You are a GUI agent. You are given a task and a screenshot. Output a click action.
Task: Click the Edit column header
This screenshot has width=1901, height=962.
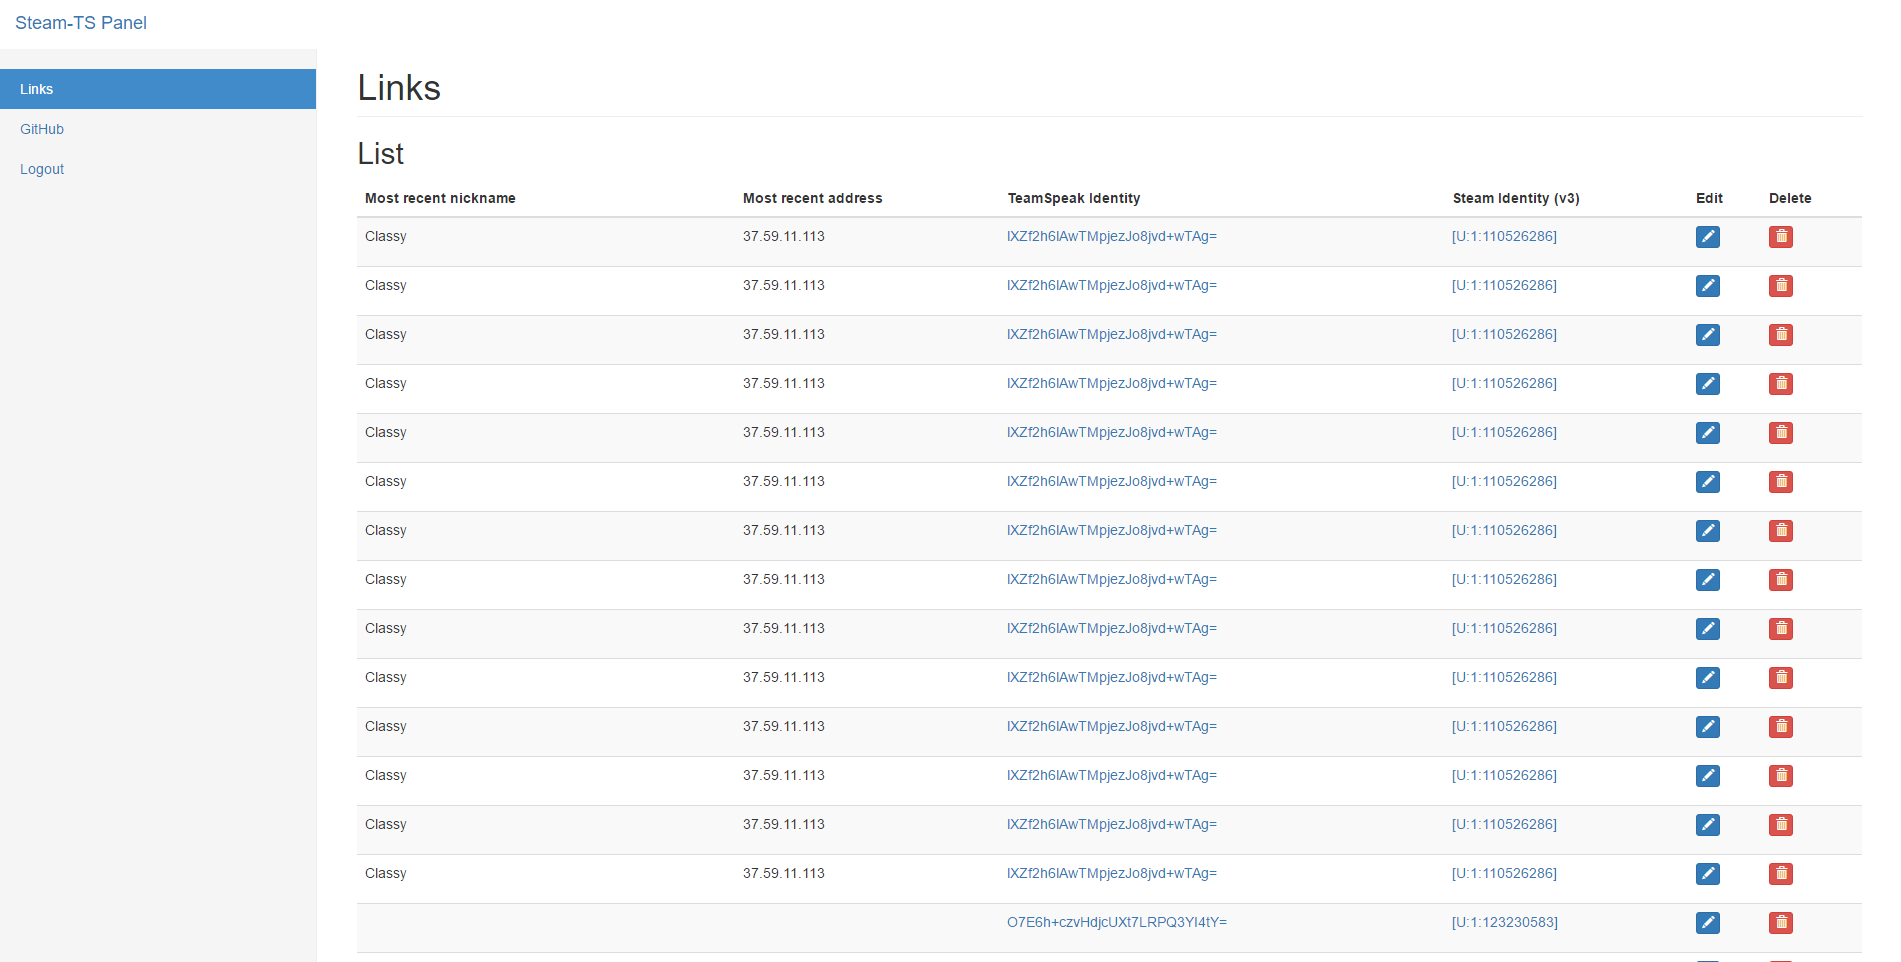pyautogui.click(x=1709, y=198)
